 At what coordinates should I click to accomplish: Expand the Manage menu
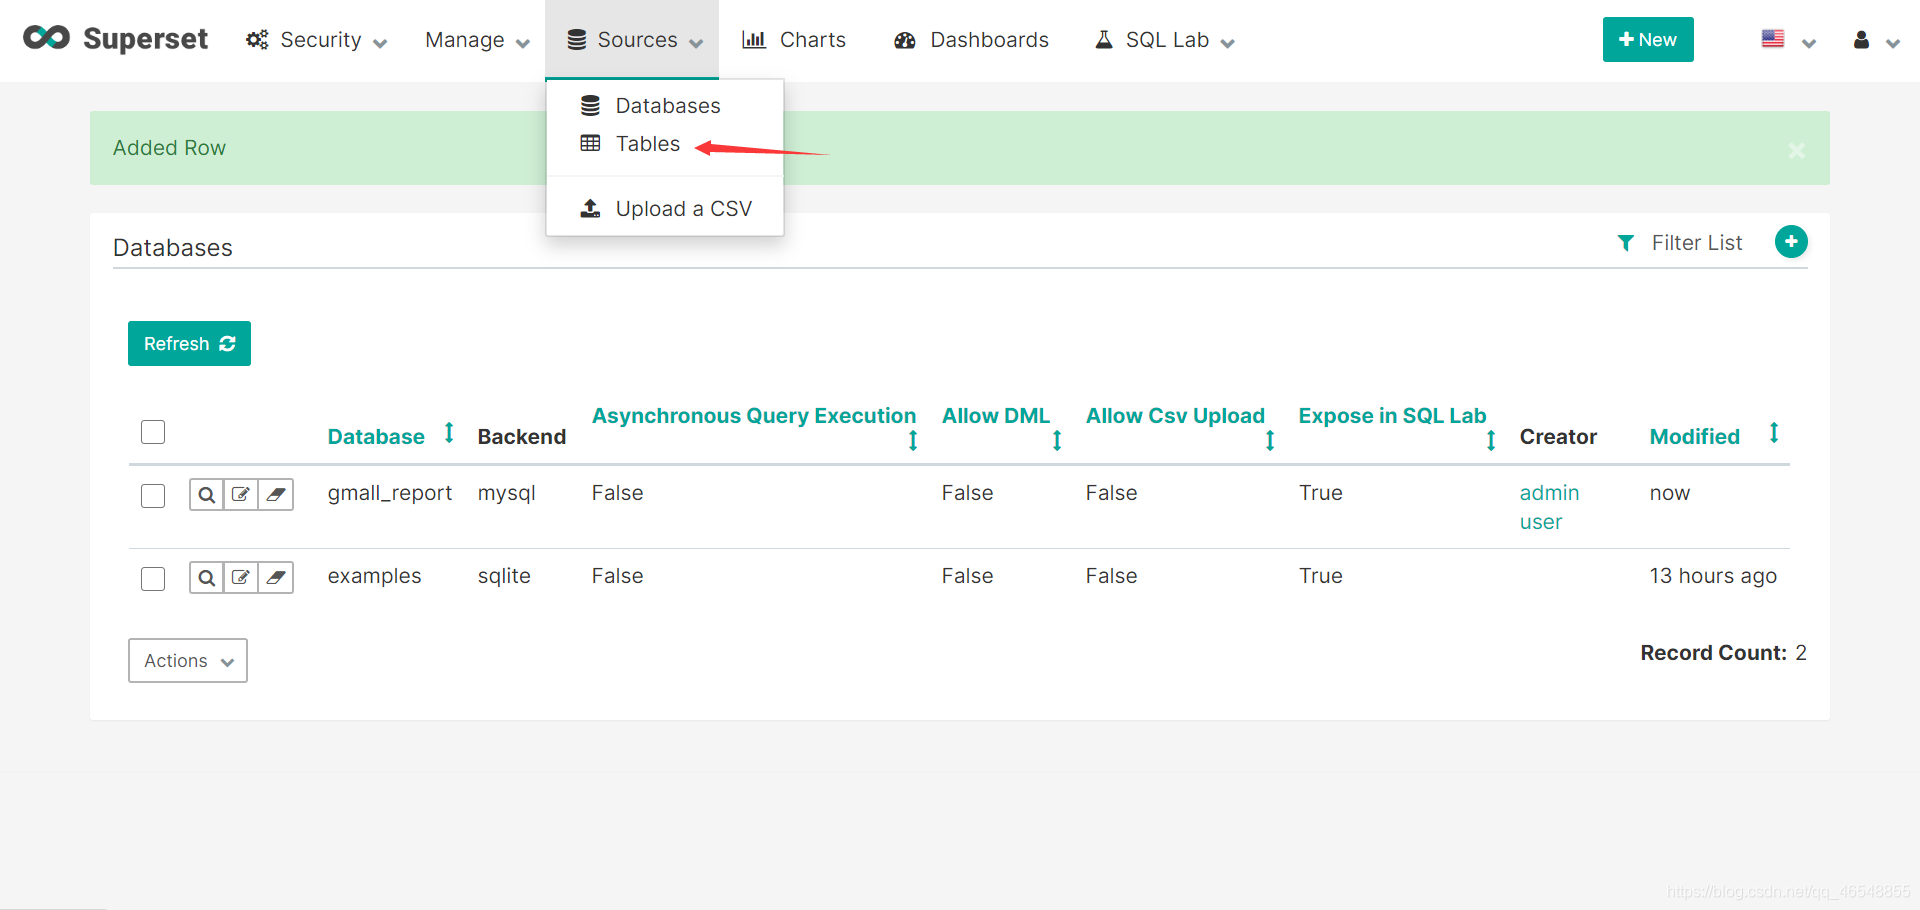point(477,40)
